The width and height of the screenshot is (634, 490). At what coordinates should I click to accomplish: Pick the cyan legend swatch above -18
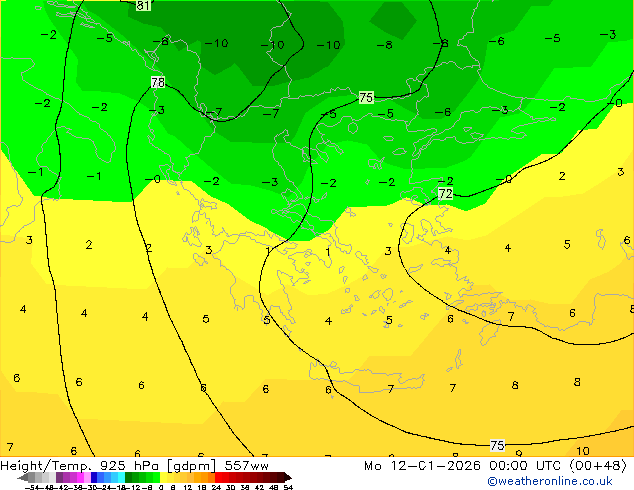tap(122, 477)
